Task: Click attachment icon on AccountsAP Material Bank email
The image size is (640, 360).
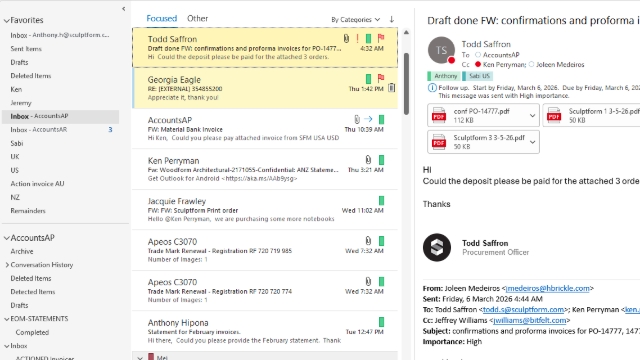Action: tap(357, 119)
